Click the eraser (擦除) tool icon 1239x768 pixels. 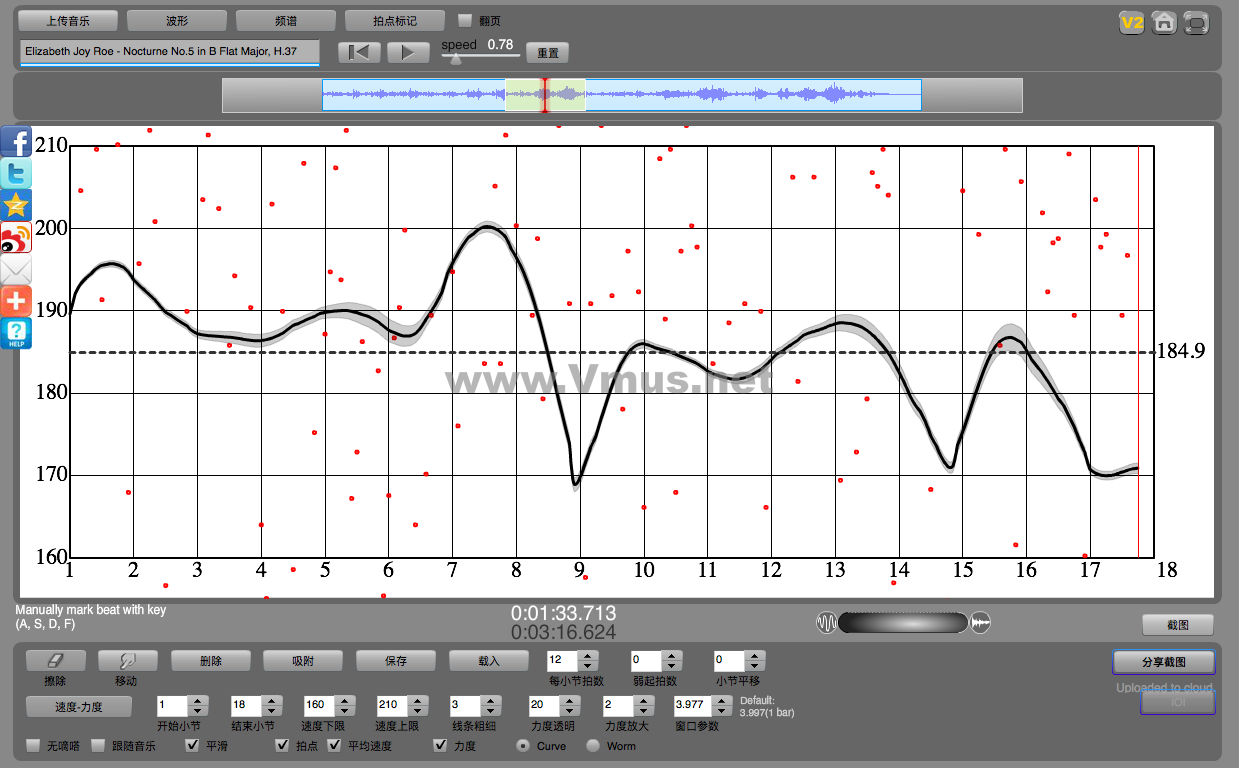[55, 661]
